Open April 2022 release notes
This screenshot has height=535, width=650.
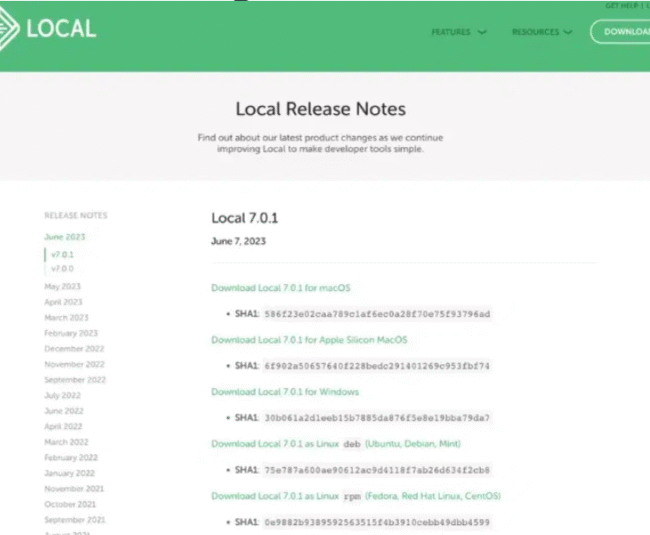click(63, 426)
